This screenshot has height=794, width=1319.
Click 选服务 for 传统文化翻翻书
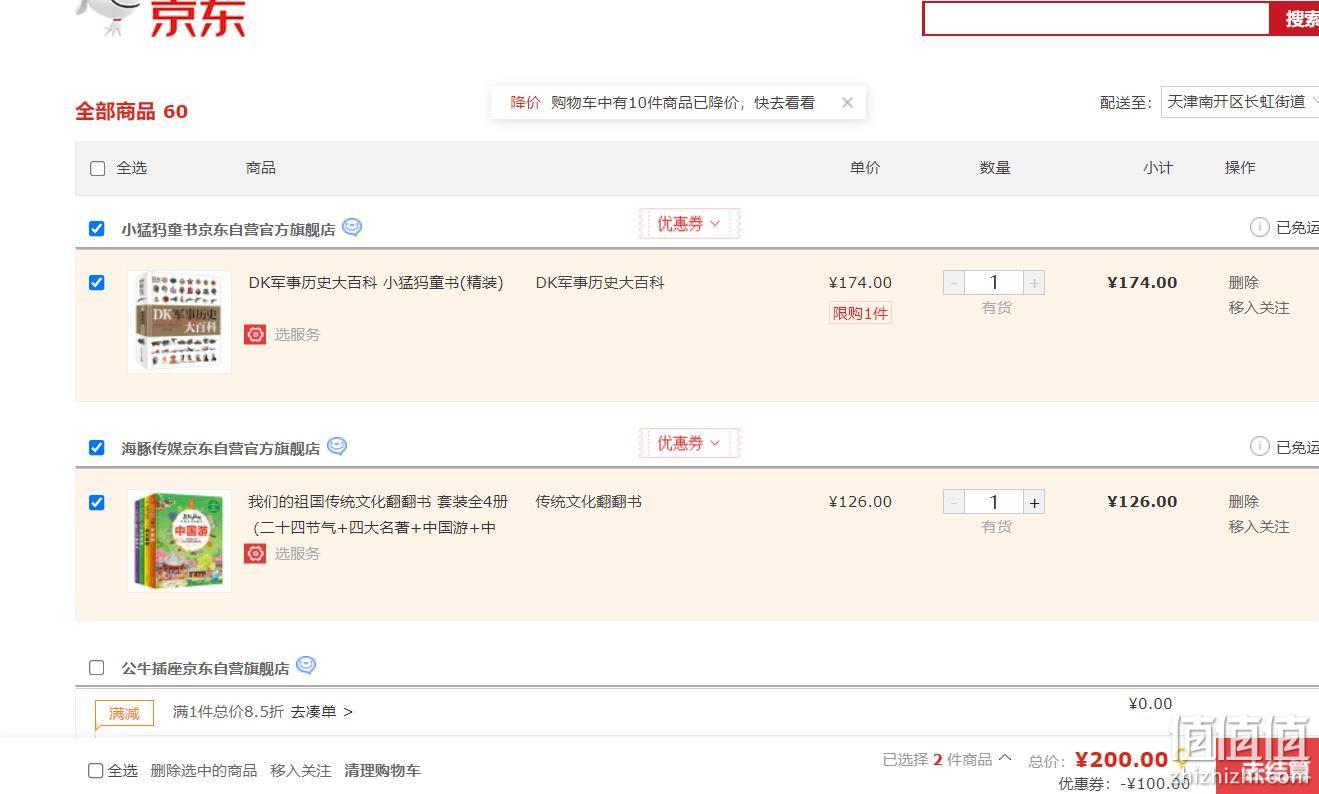[297, 553]
